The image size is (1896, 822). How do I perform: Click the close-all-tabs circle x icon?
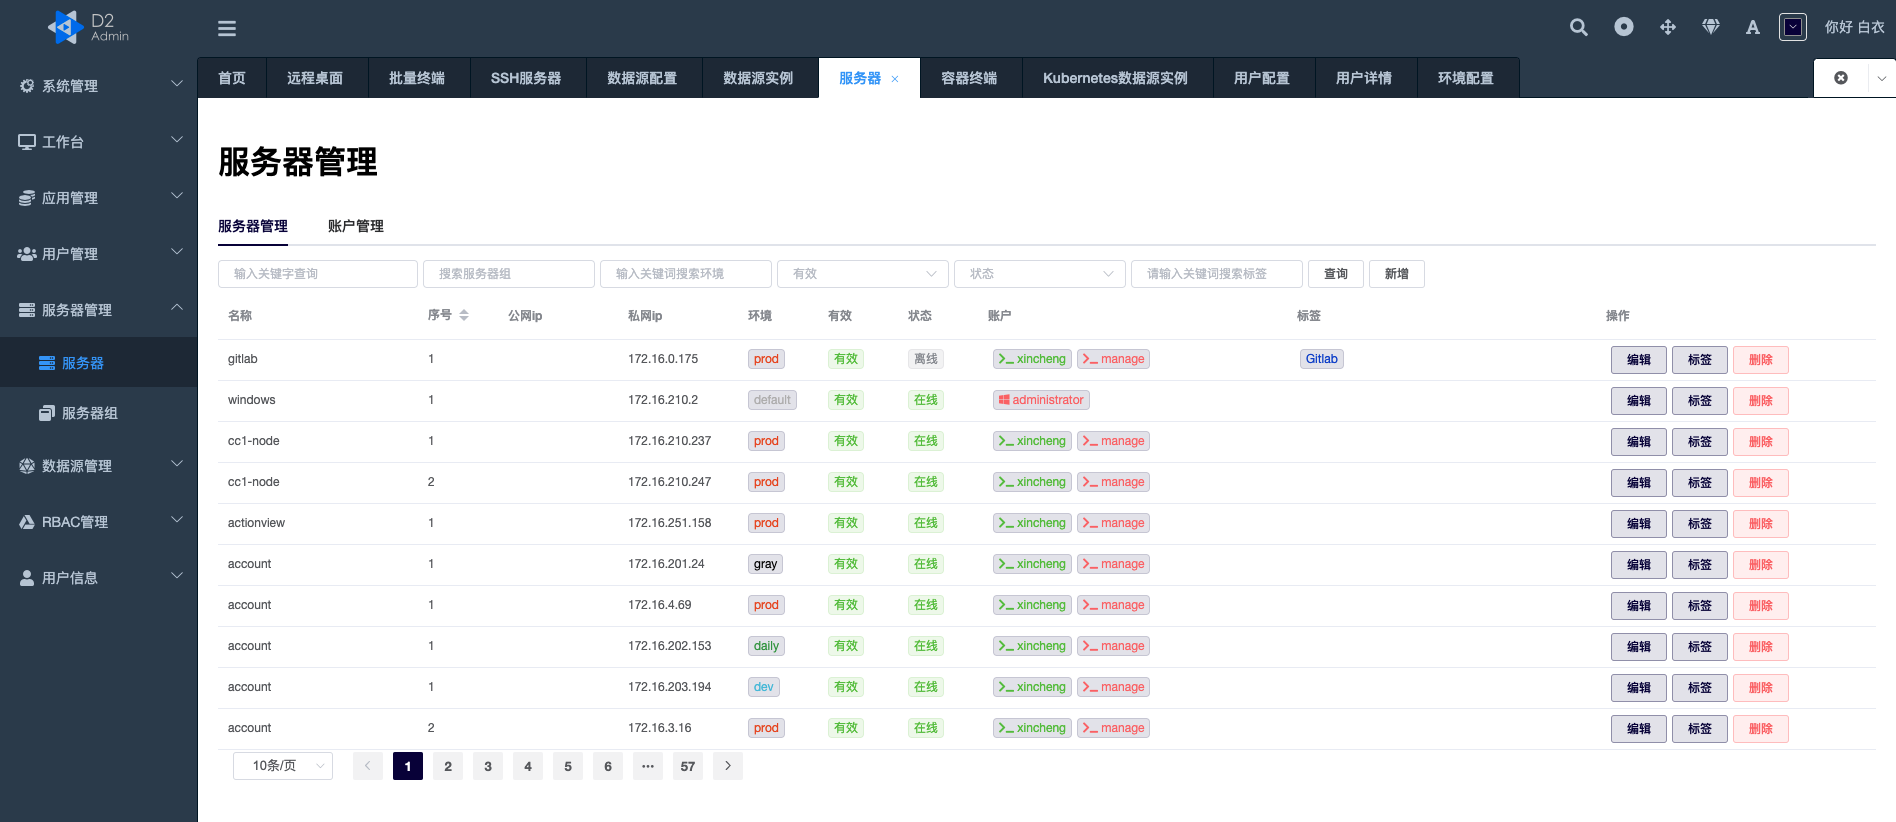point(1841,78)
